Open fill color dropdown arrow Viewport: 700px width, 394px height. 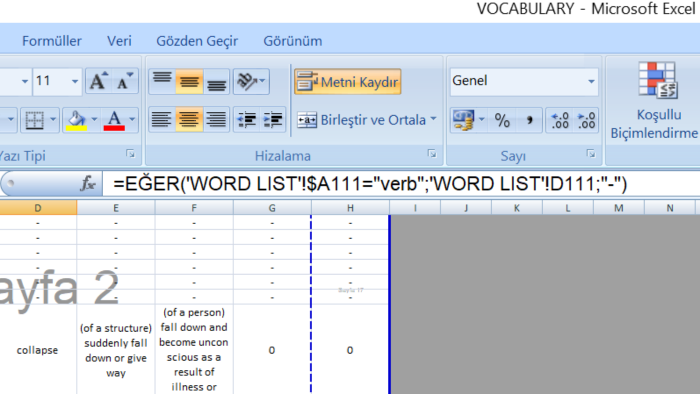pos(94,120)
